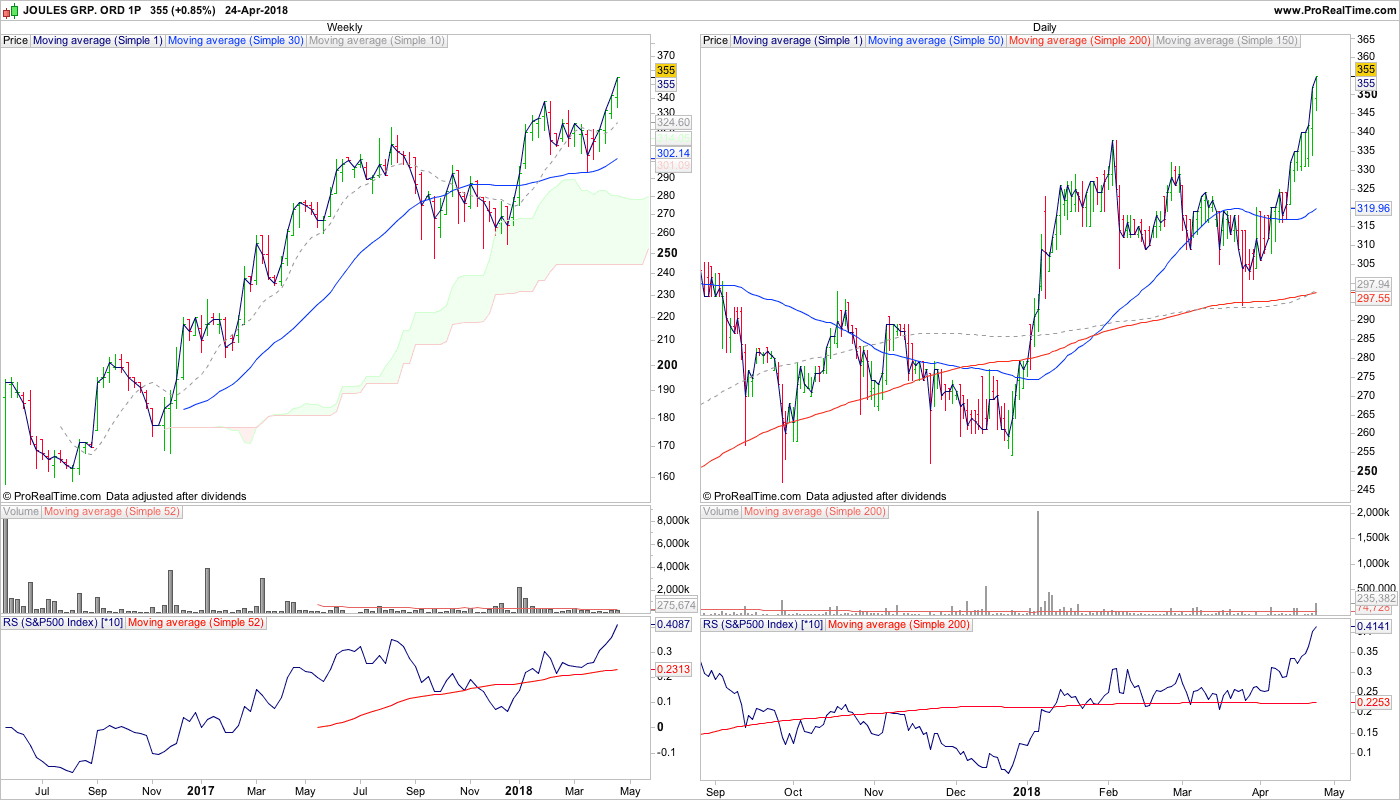The width and height of the screenshot is (1400, 800).
Task: Click the yellow 355 price tag on Weekly axis
Action: pos(665,71)
